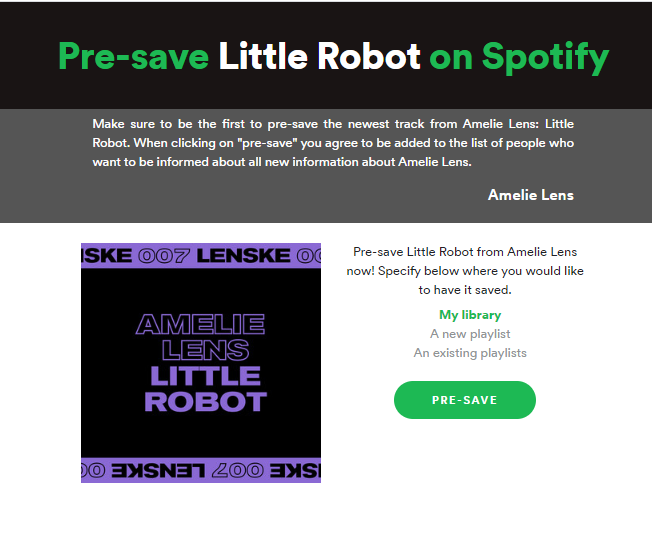The height and width of the screenshot is (560, 652).
Task: Click the white Little Robot heading title
Action: [x=319, y=56]
